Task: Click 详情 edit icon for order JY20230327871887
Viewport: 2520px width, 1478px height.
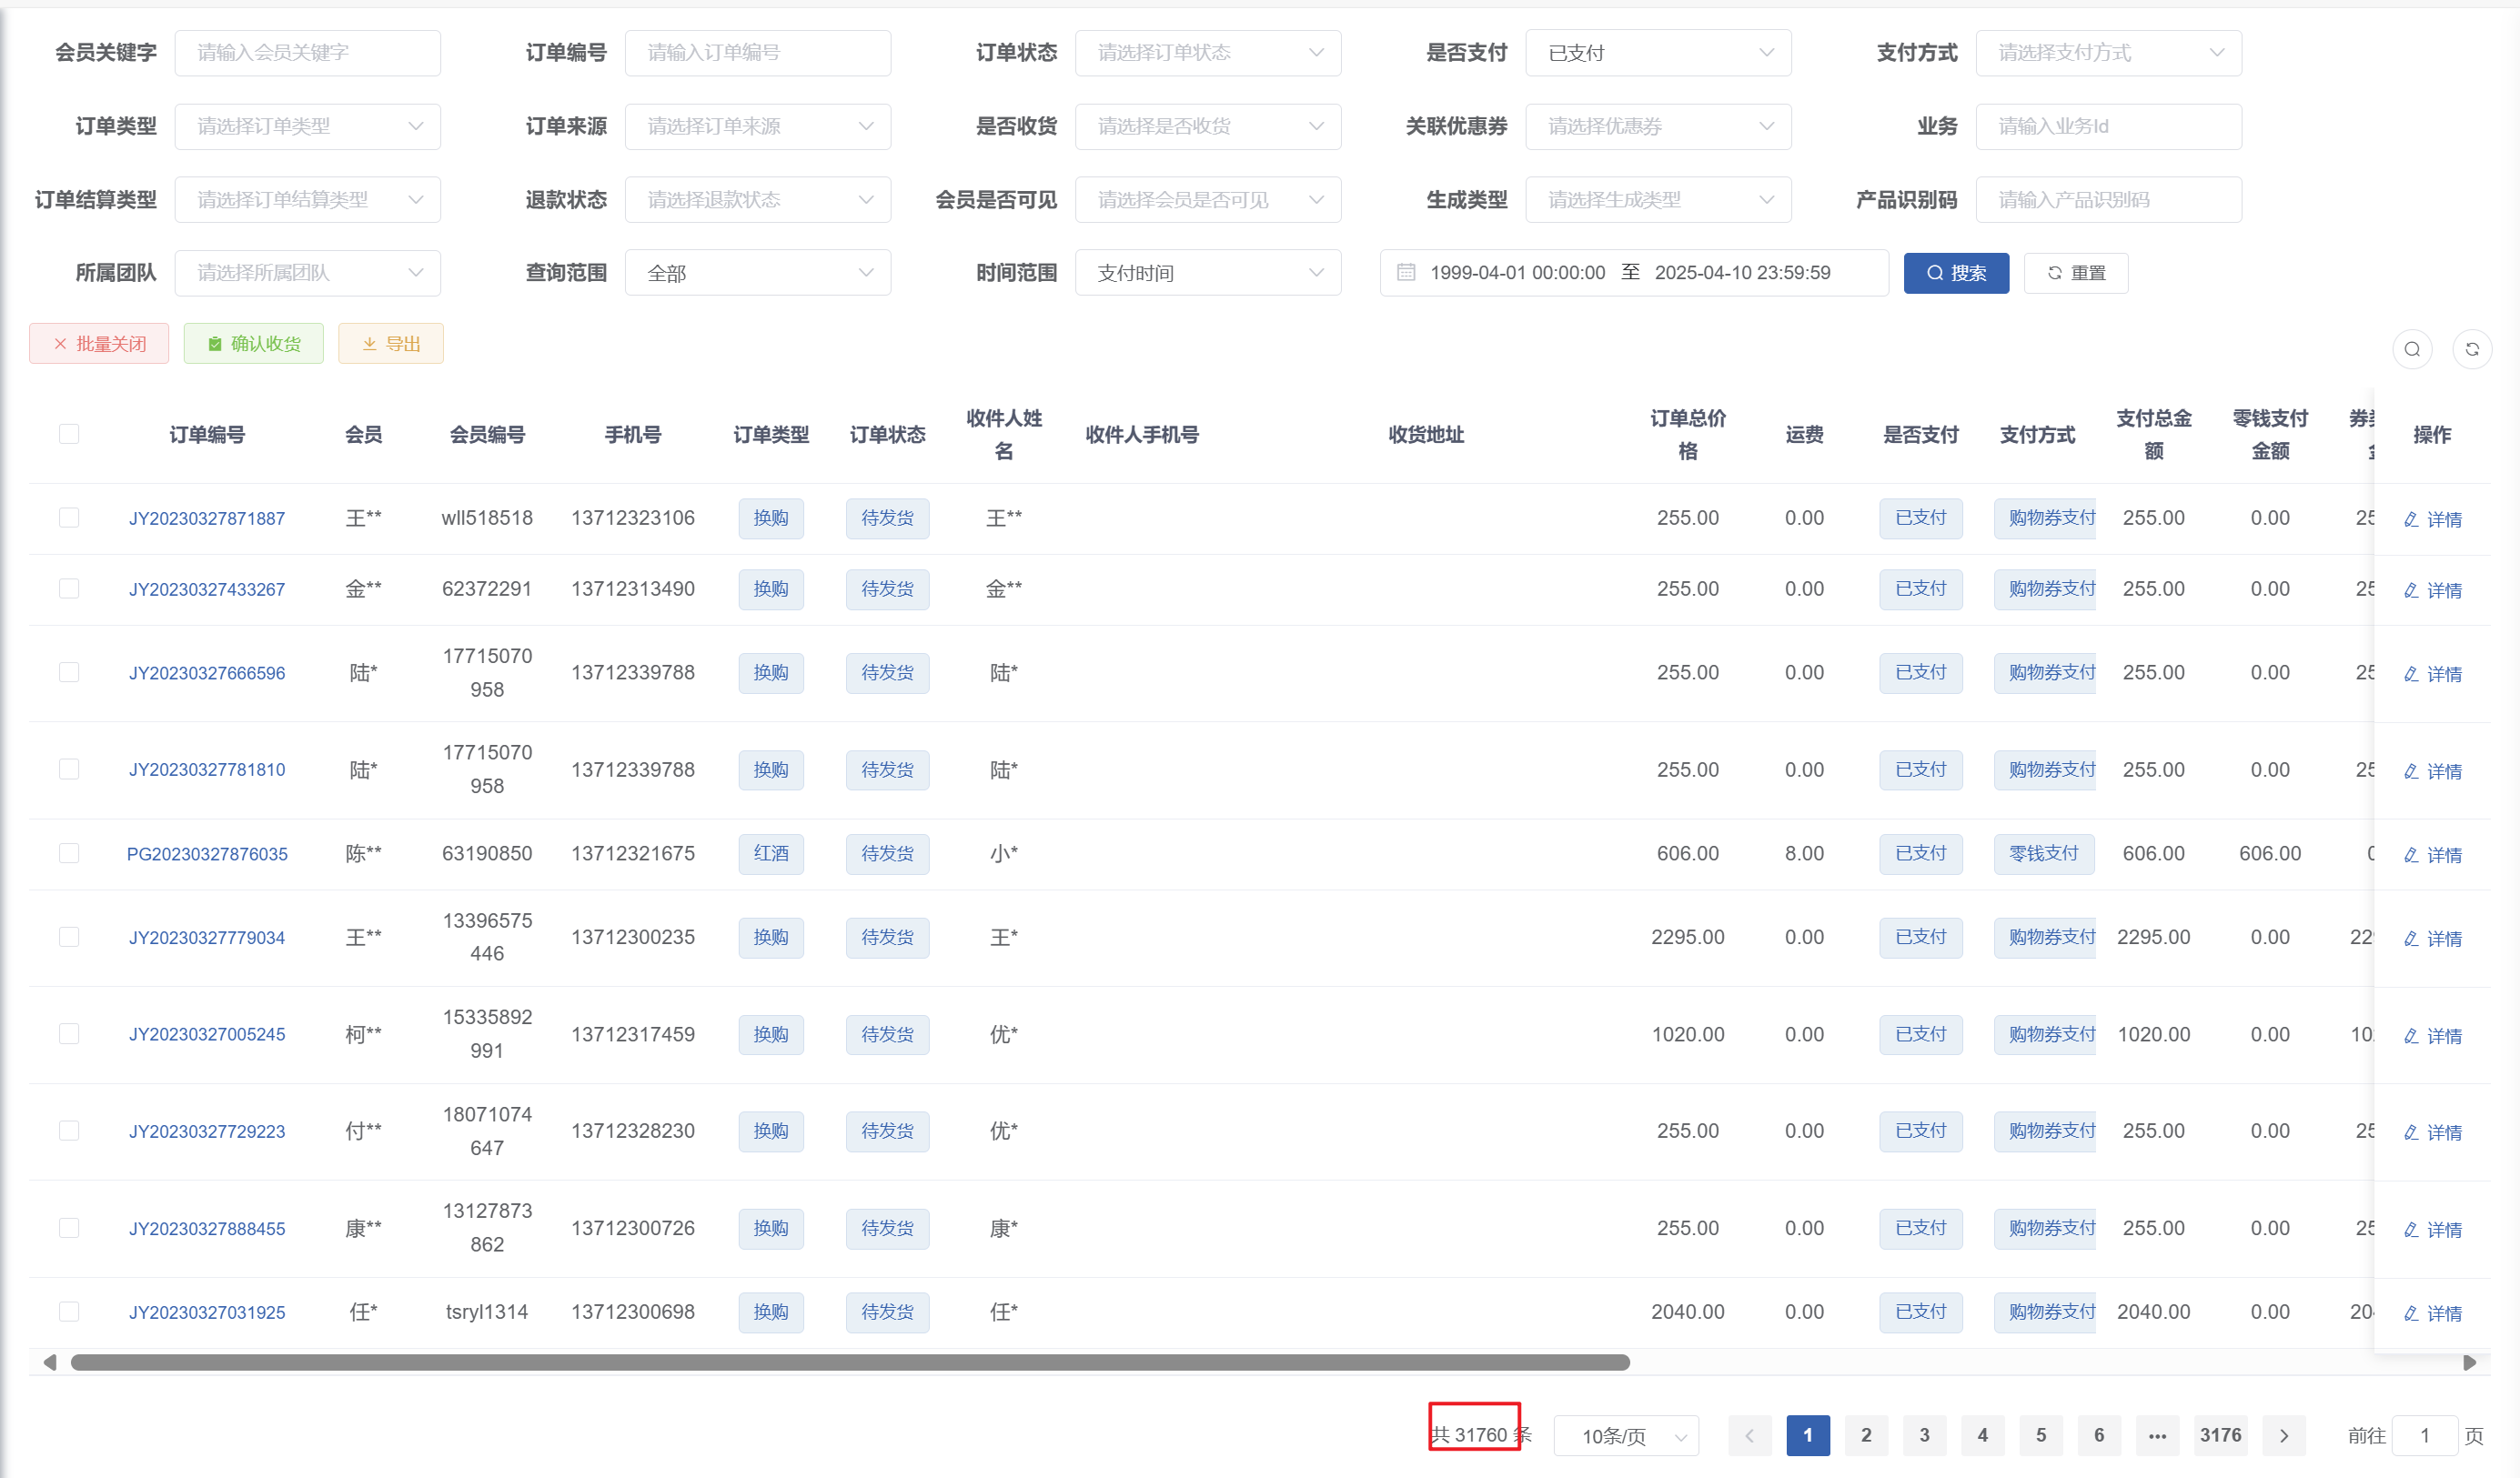Action: coord(2411,519)
